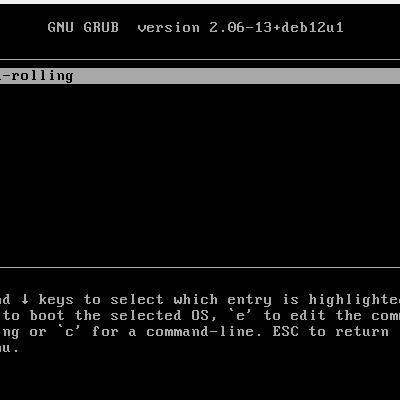Click the word "return" after ESC

[x=362, y=331]
